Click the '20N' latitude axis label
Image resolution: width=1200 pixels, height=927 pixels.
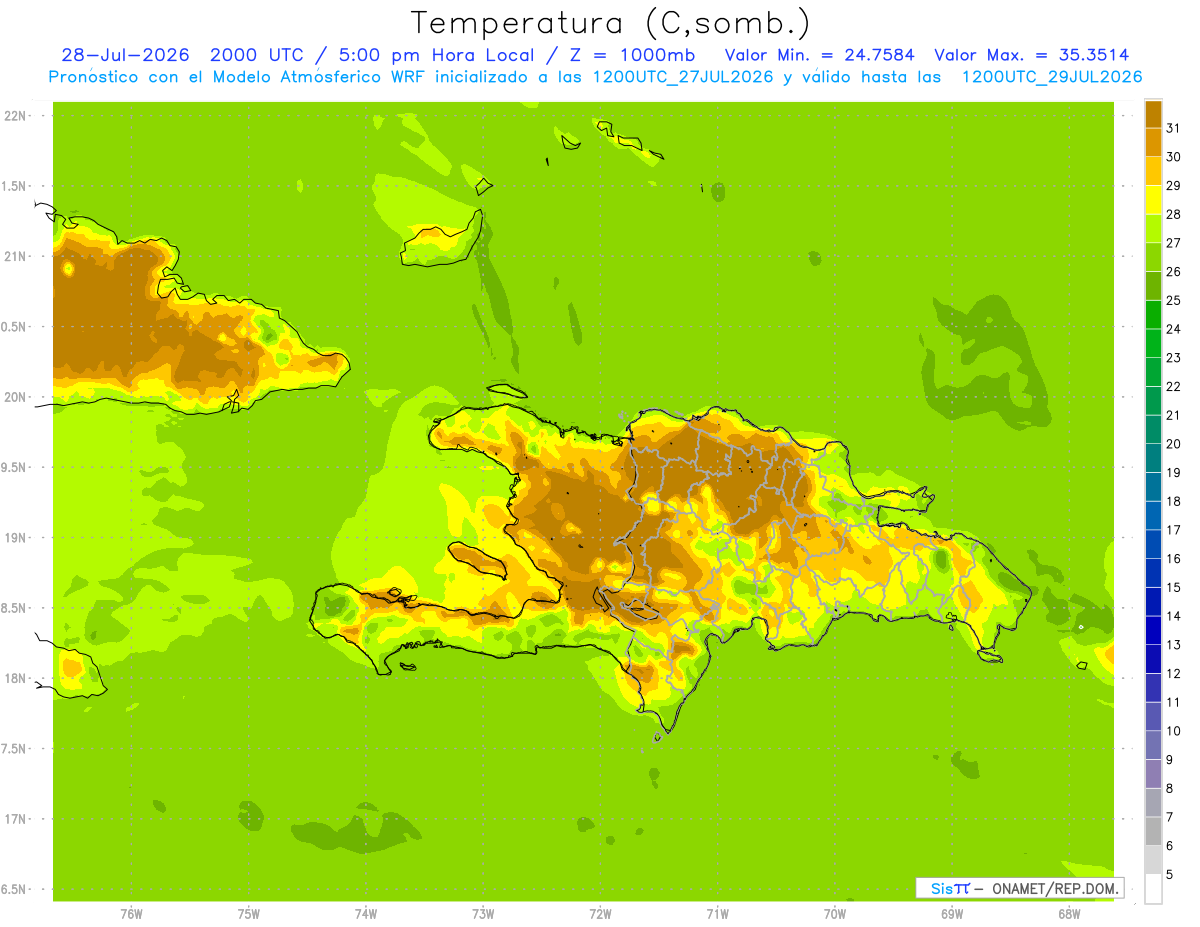14,397
